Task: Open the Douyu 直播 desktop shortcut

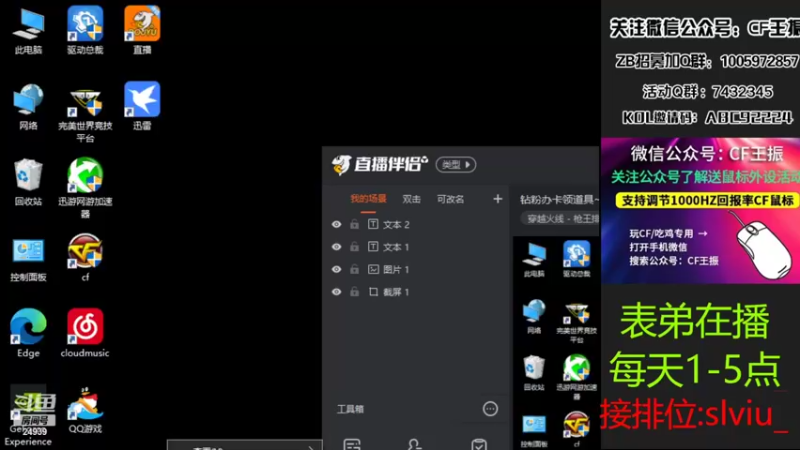Action: coord(142,31)
